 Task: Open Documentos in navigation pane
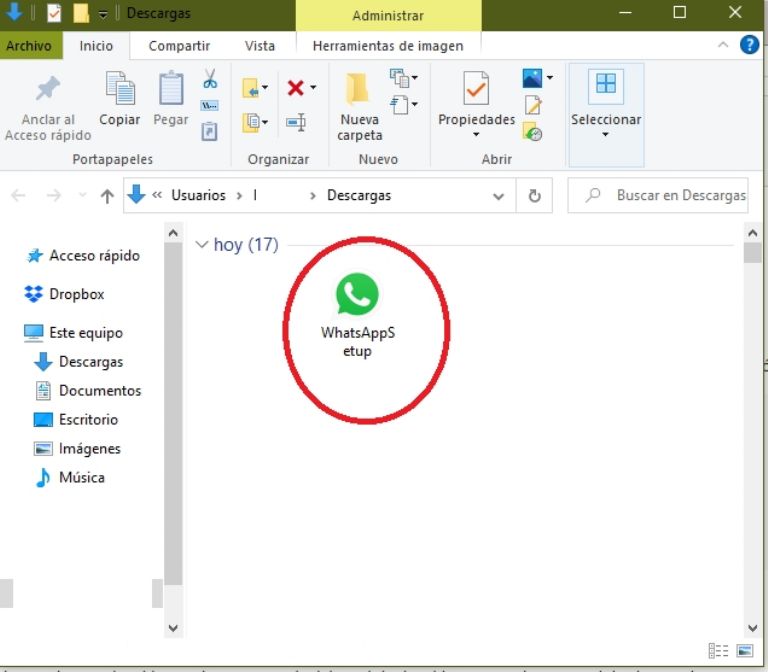88,390
